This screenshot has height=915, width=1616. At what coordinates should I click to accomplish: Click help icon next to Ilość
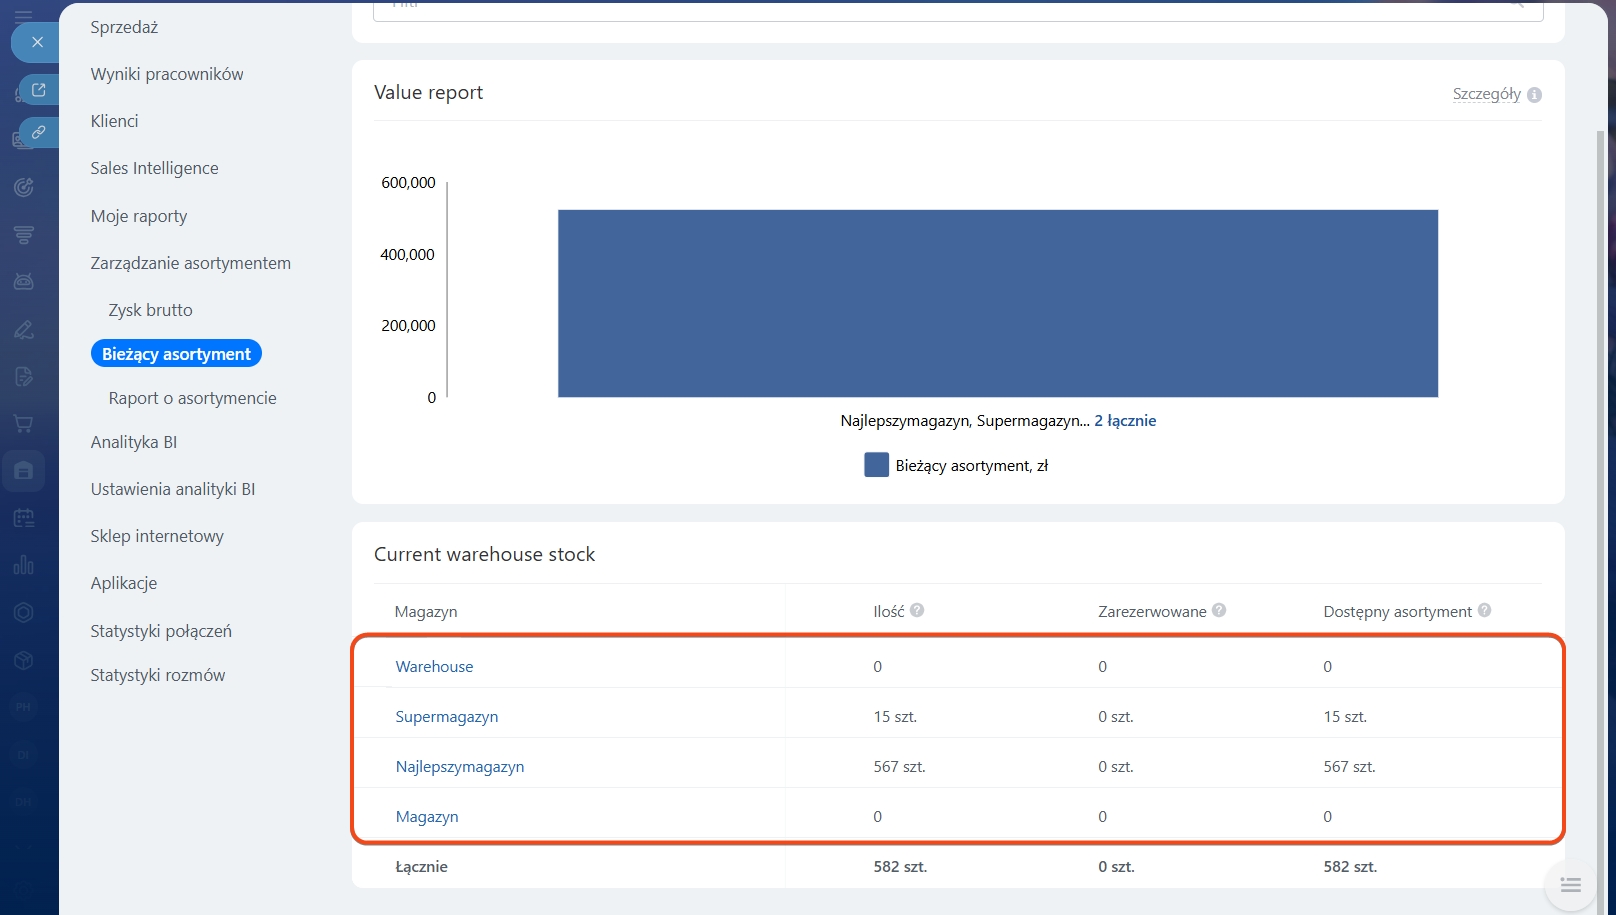917,610
